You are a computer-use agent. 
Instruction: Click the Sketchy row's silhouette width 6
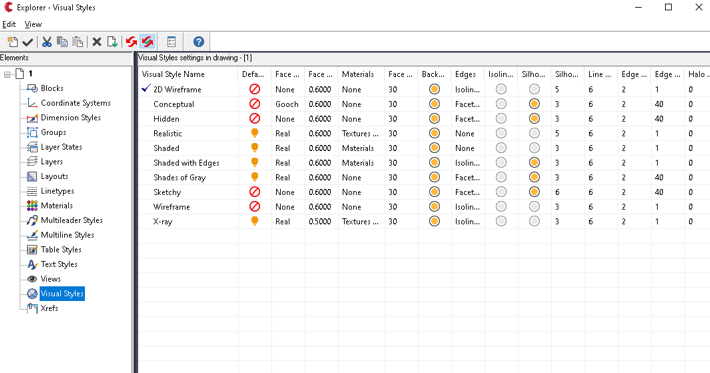tap(557, 192)
